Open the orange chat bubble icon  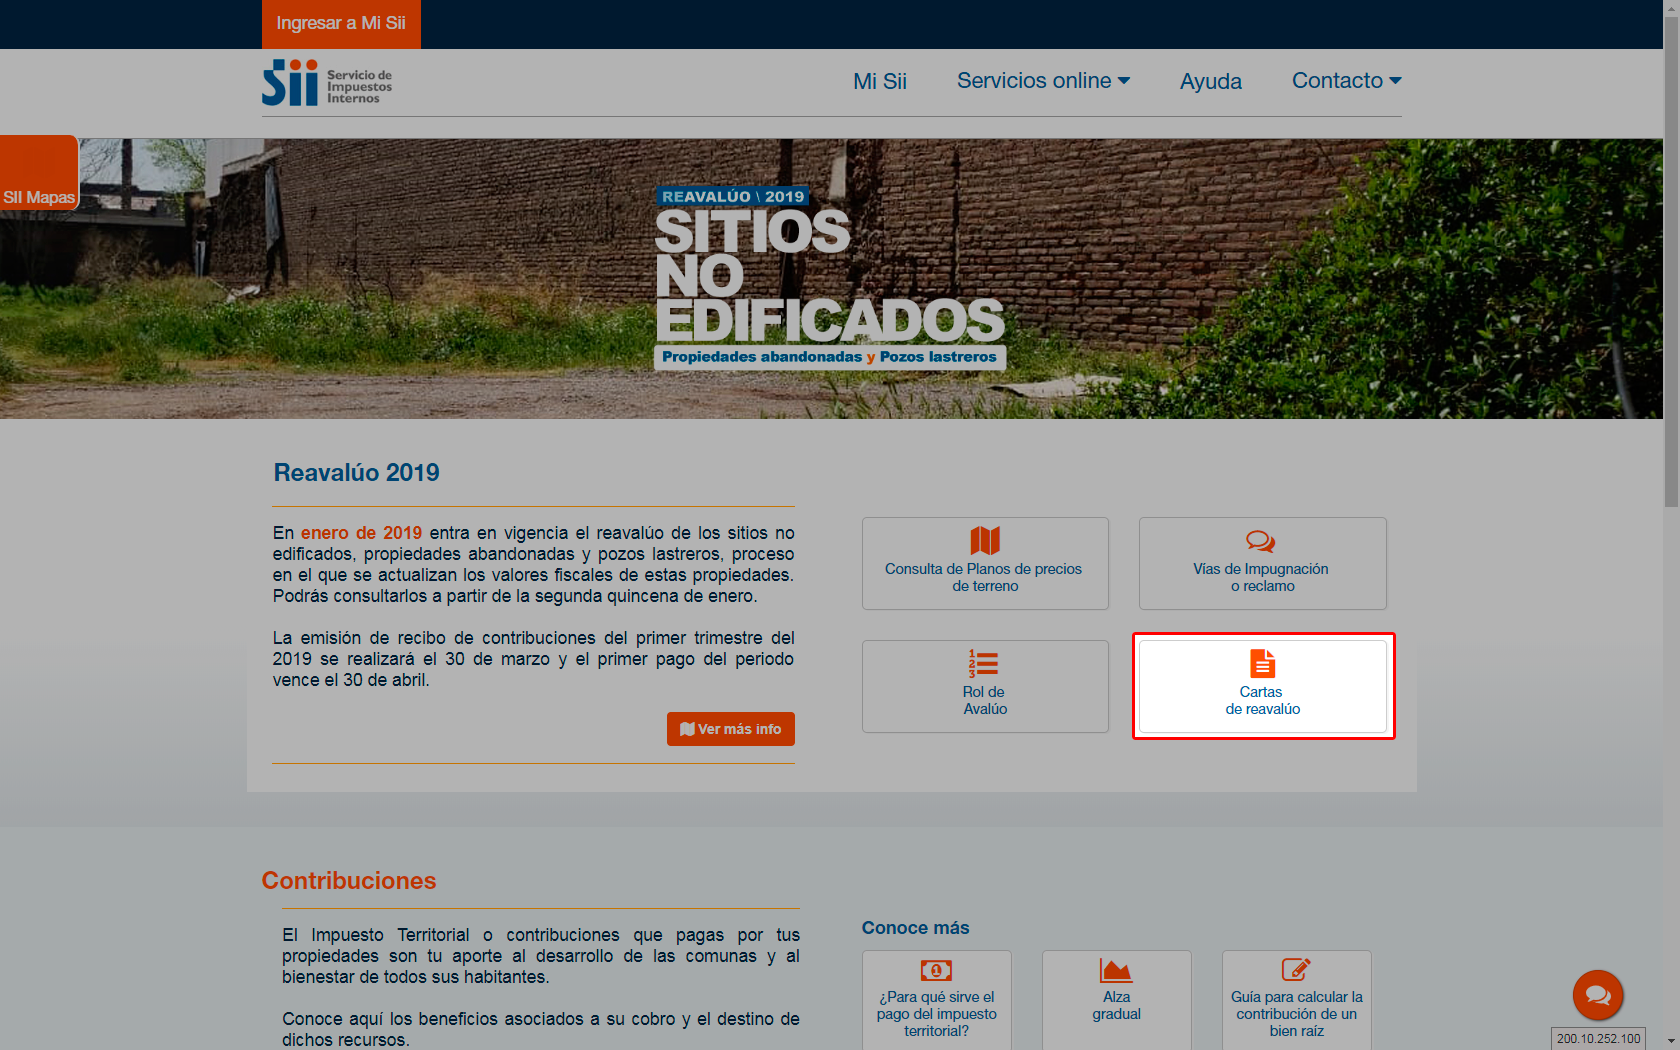1598,995
